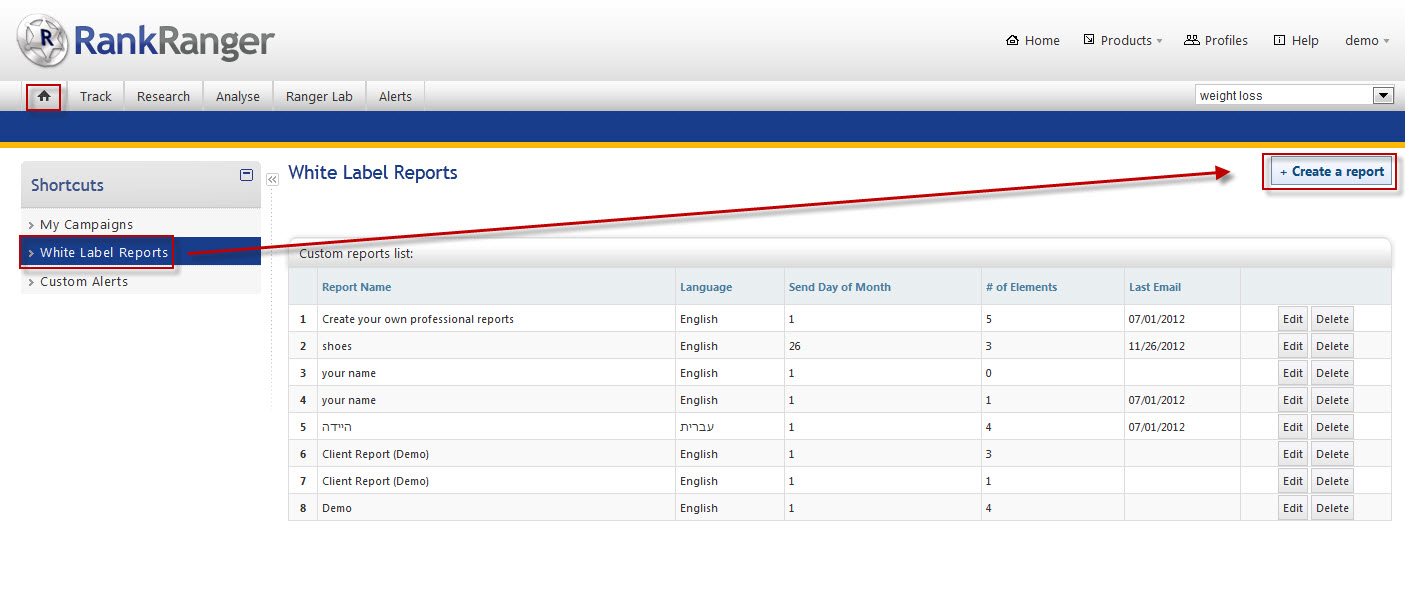
Task: Select the Research menu tab
Action: (163, 97)
